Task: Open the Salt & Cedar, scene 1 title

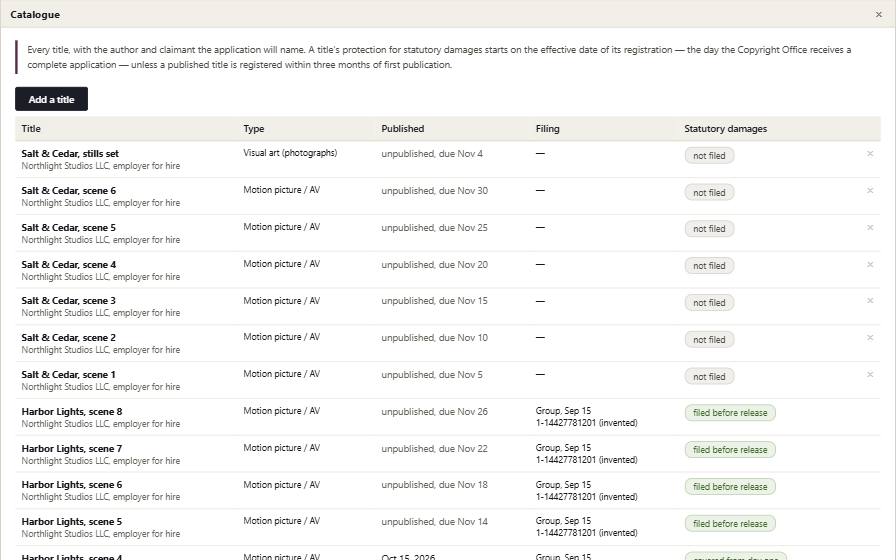Action: pyautogui.click(x=69, y=375)
